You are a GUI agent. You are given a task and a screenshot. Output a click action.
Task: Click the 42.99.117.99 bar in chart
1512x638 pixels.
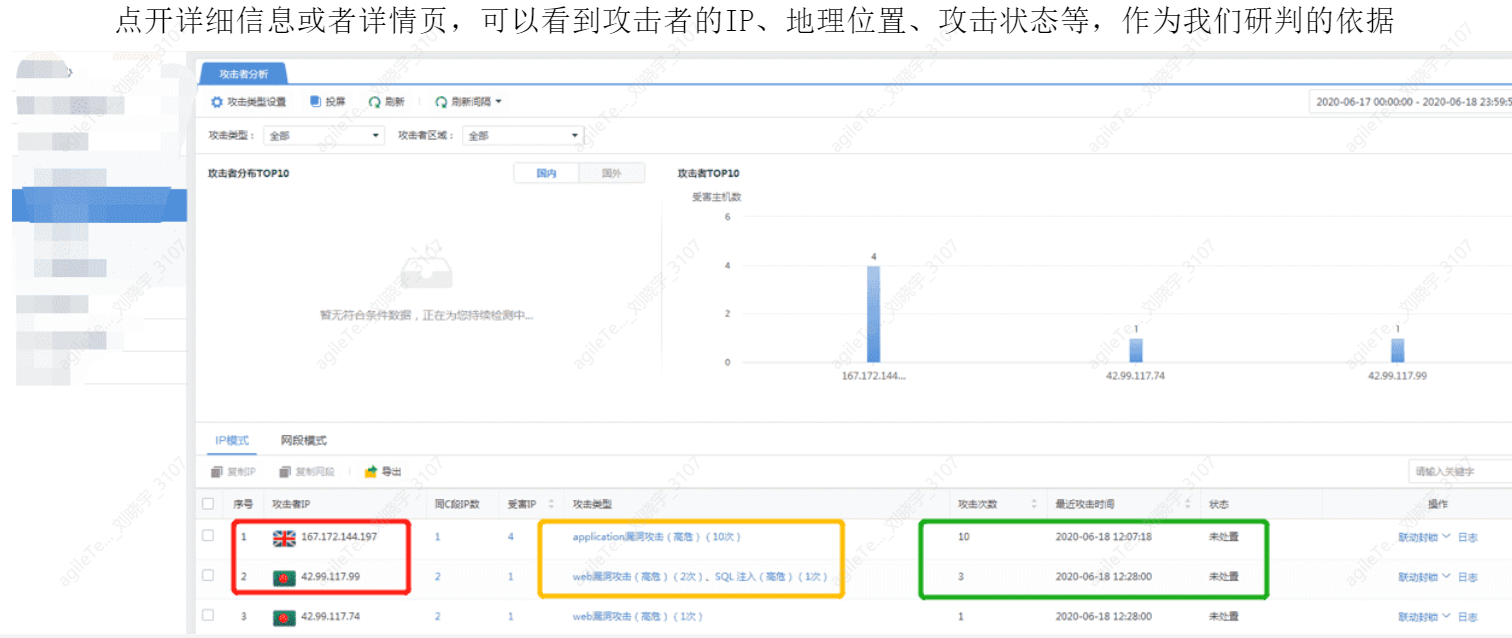(1397, 350)
